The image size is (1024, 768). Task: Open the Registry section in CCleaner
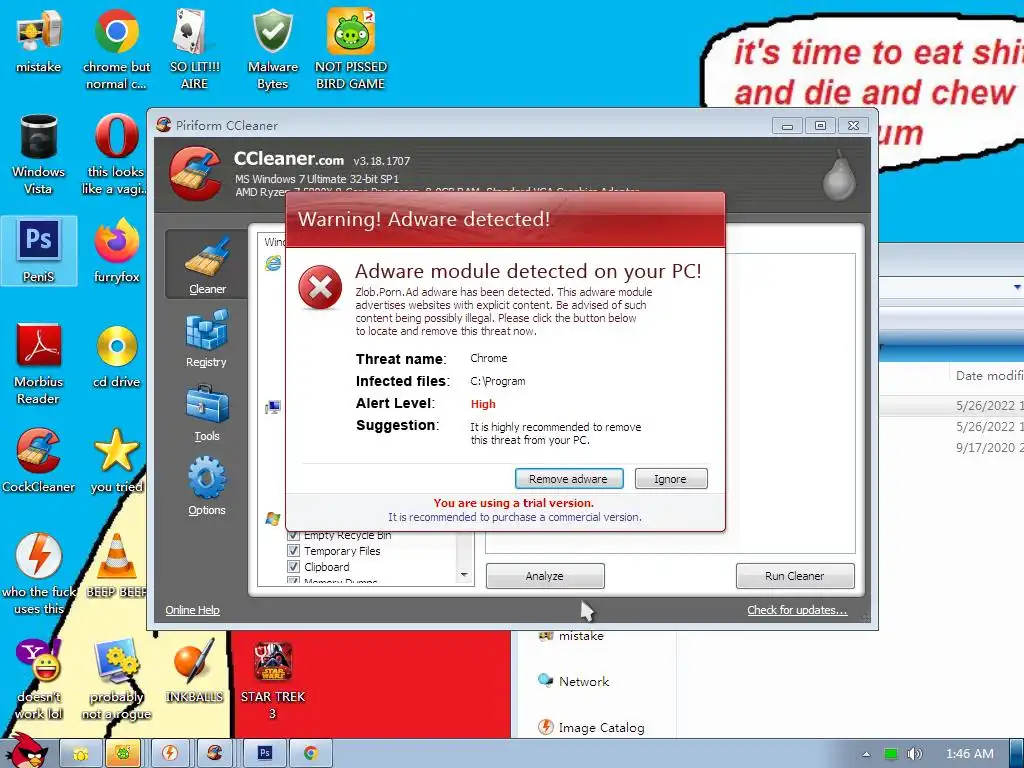tap(206, 338)
